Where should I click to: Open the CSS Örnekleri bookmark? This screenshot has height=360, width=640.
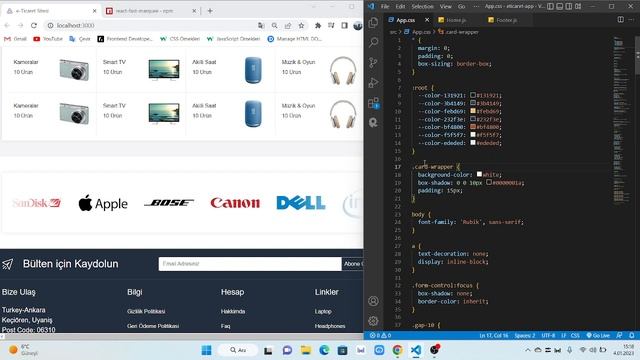(x=180, y=39)
